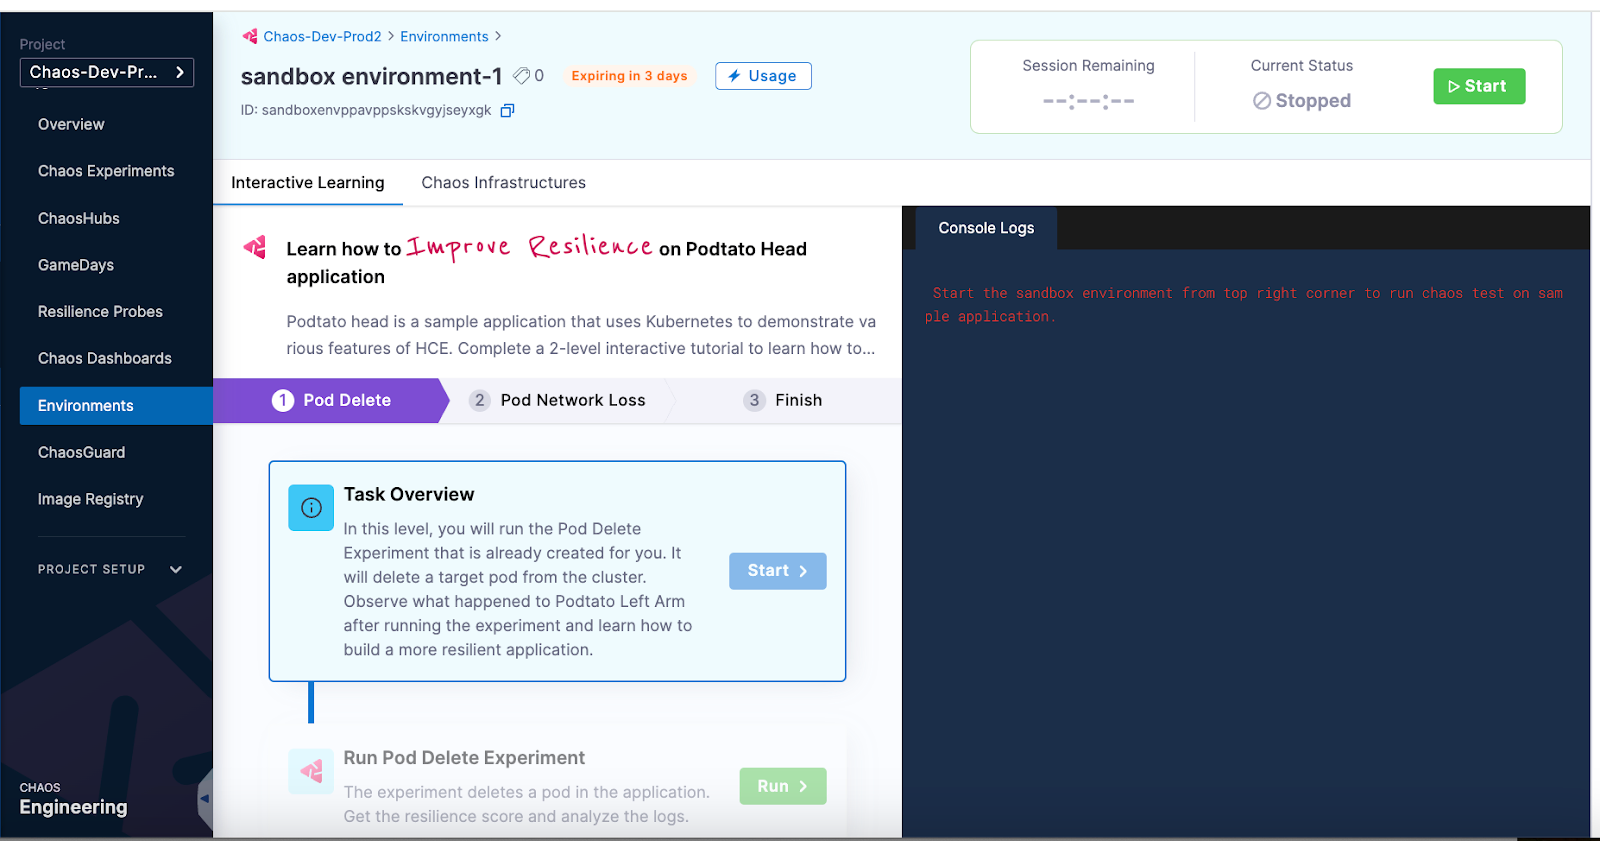Click the Environments breadcrumb link
The height and width of the screenshot is (841, 1600).
coord(444,36)
